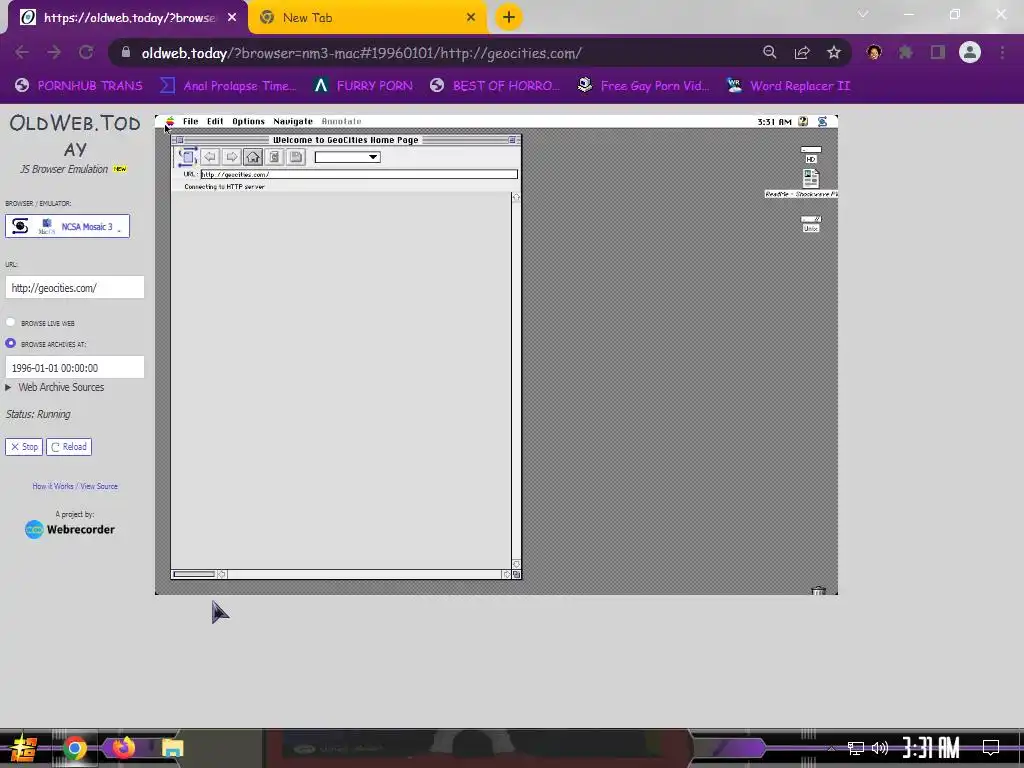Open Chrome three-dot menu
This screenshot has width=1024, height=768.
tap(1002, 53)
